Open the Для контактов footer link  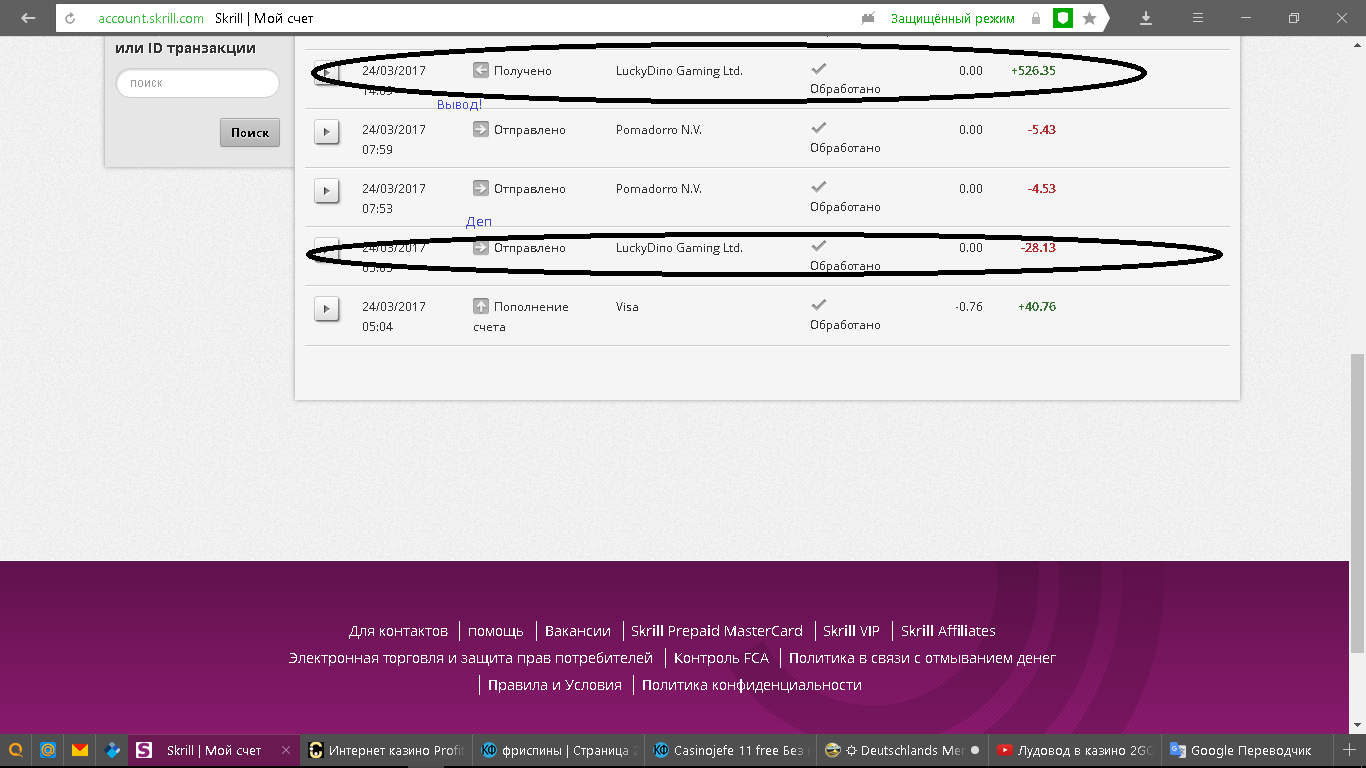click(x=398, y=631)
